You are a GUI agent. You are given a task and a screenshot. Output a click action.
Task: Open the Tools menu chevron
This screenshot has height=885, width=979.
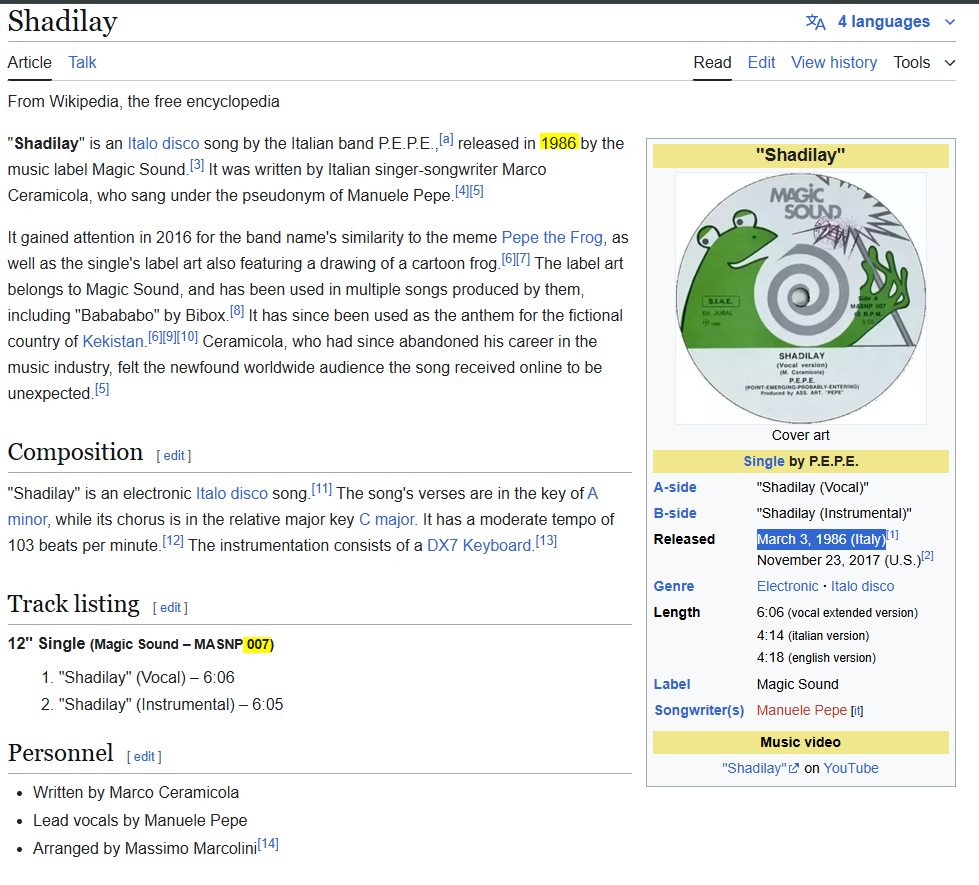click(950, 62)
